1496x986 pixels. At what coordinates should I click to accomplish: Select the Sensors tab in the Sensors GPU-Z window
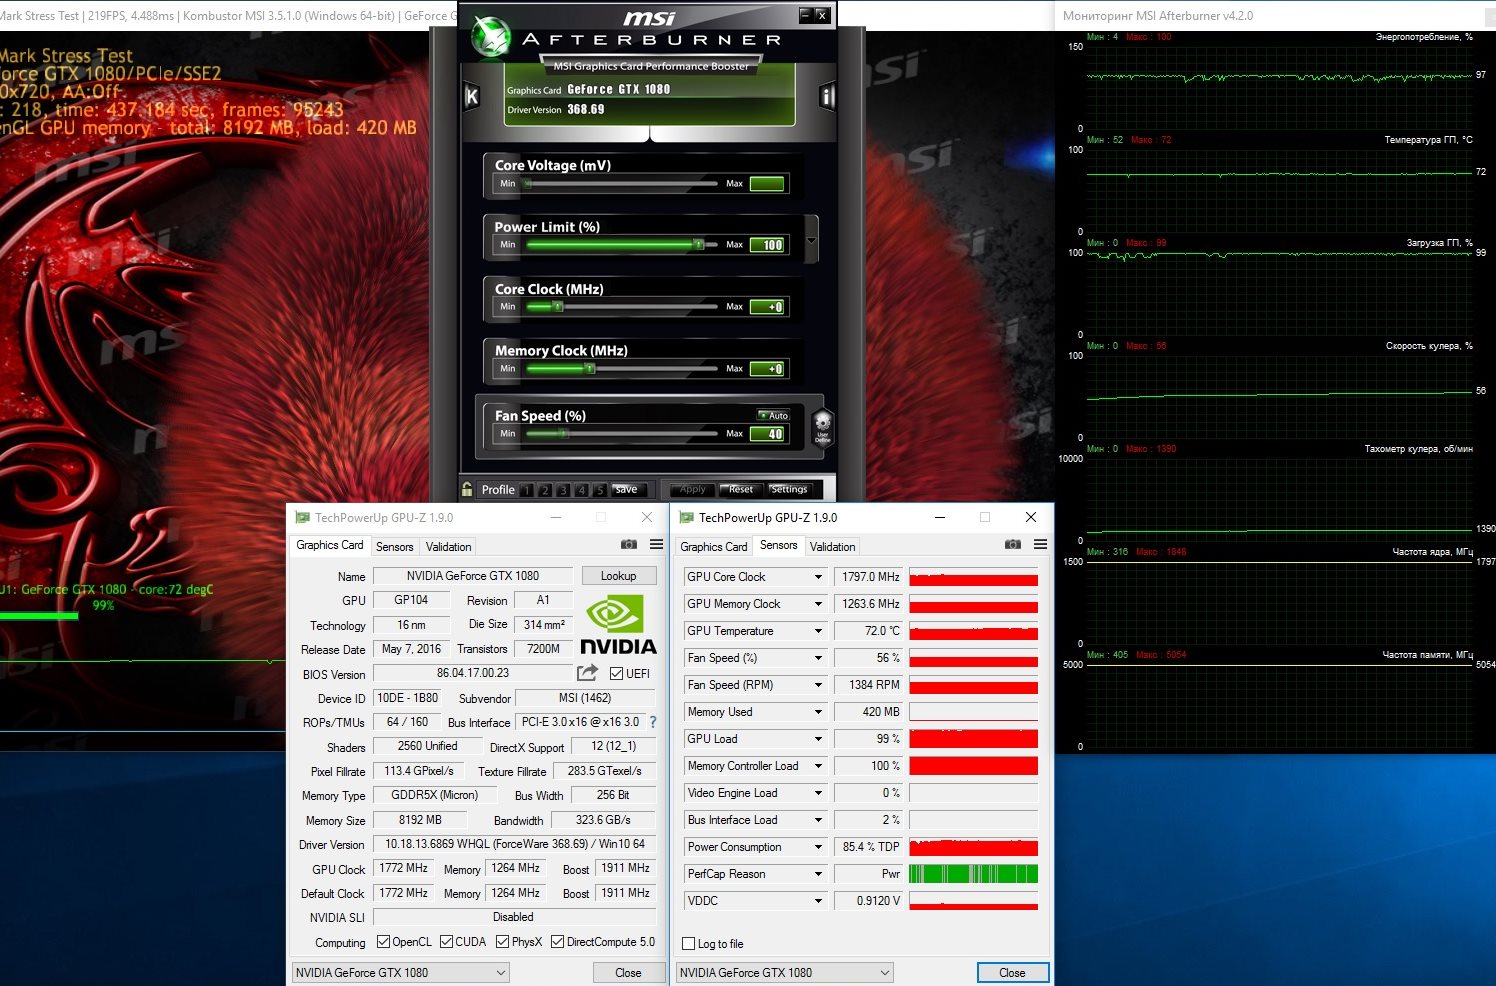(x=778, y=545)
